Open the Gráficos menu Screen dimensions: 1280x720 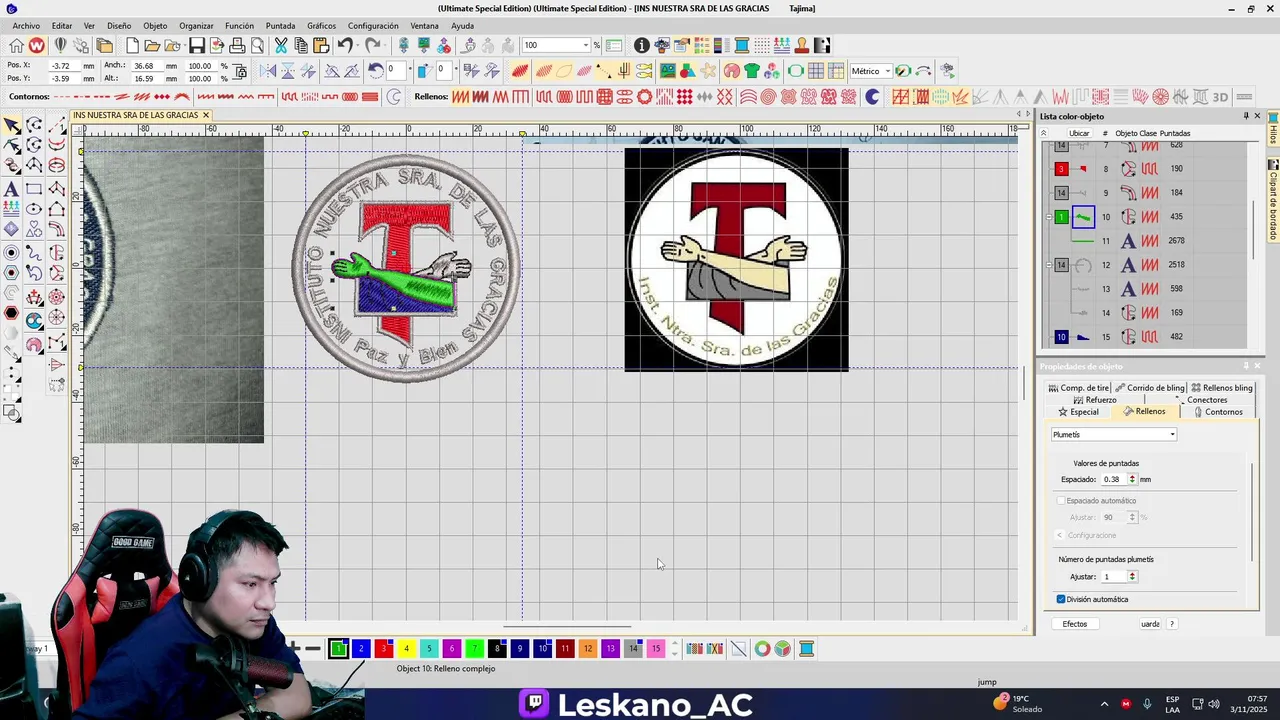point(321,26)
